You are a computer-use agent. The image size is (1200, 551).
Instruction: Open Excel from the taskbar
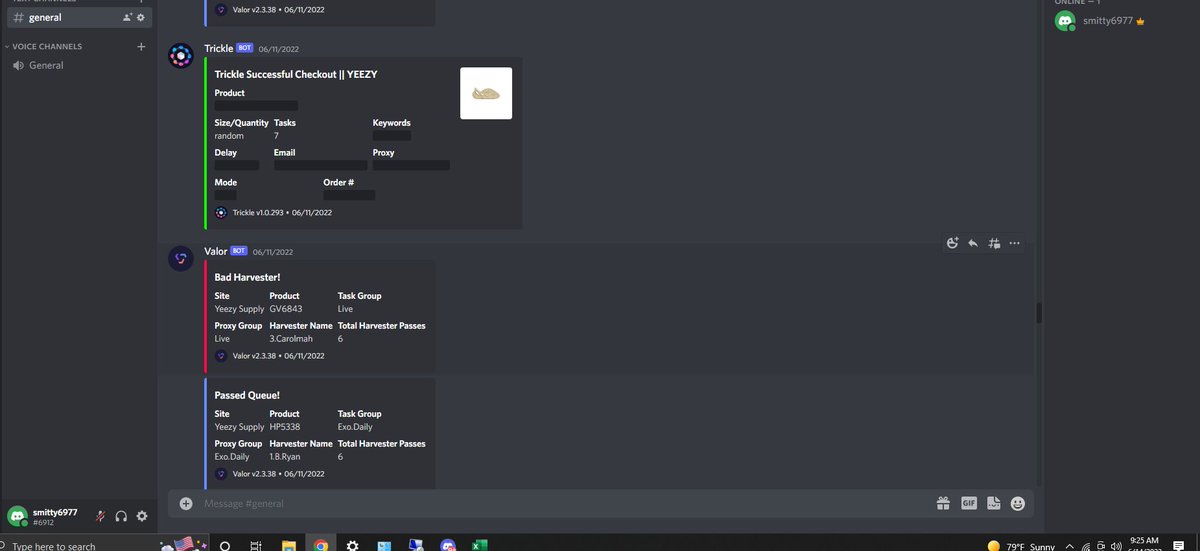coord(480,546)
